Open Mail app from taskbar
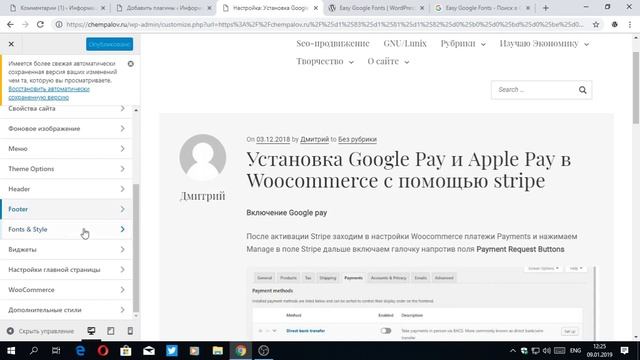Screen dimensions: 640x360 tap(149, 351)
